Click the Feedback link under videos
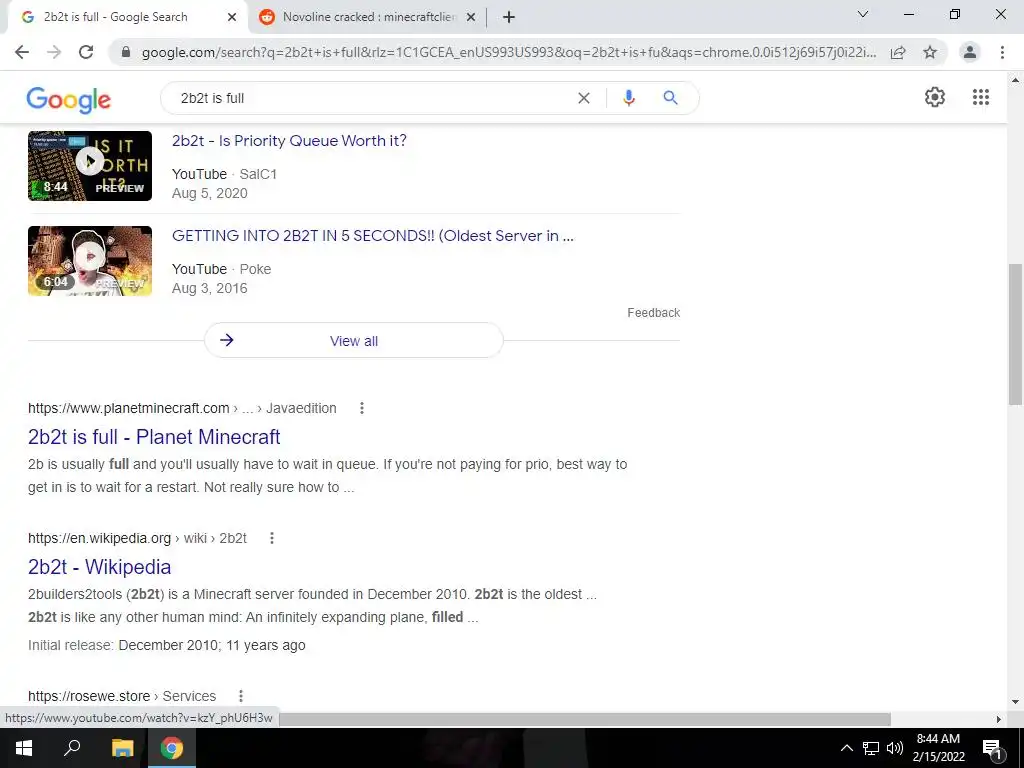Screen dimensions: 1024x768 pos(654,313)
